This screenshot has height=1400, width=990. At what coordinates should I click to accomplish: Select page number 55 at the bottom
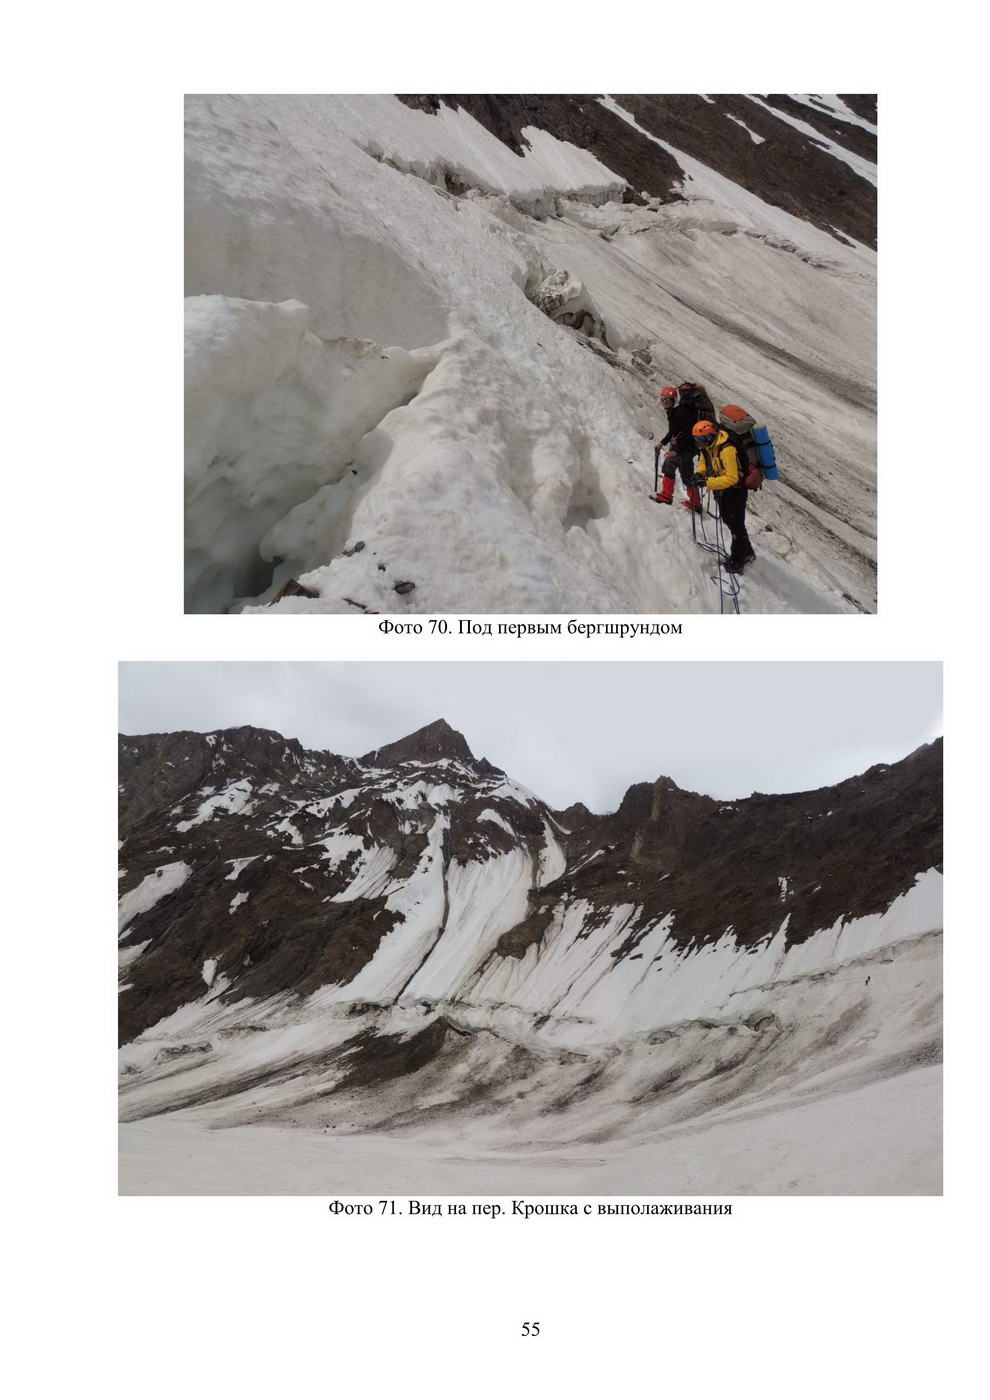click(530, 1329)
